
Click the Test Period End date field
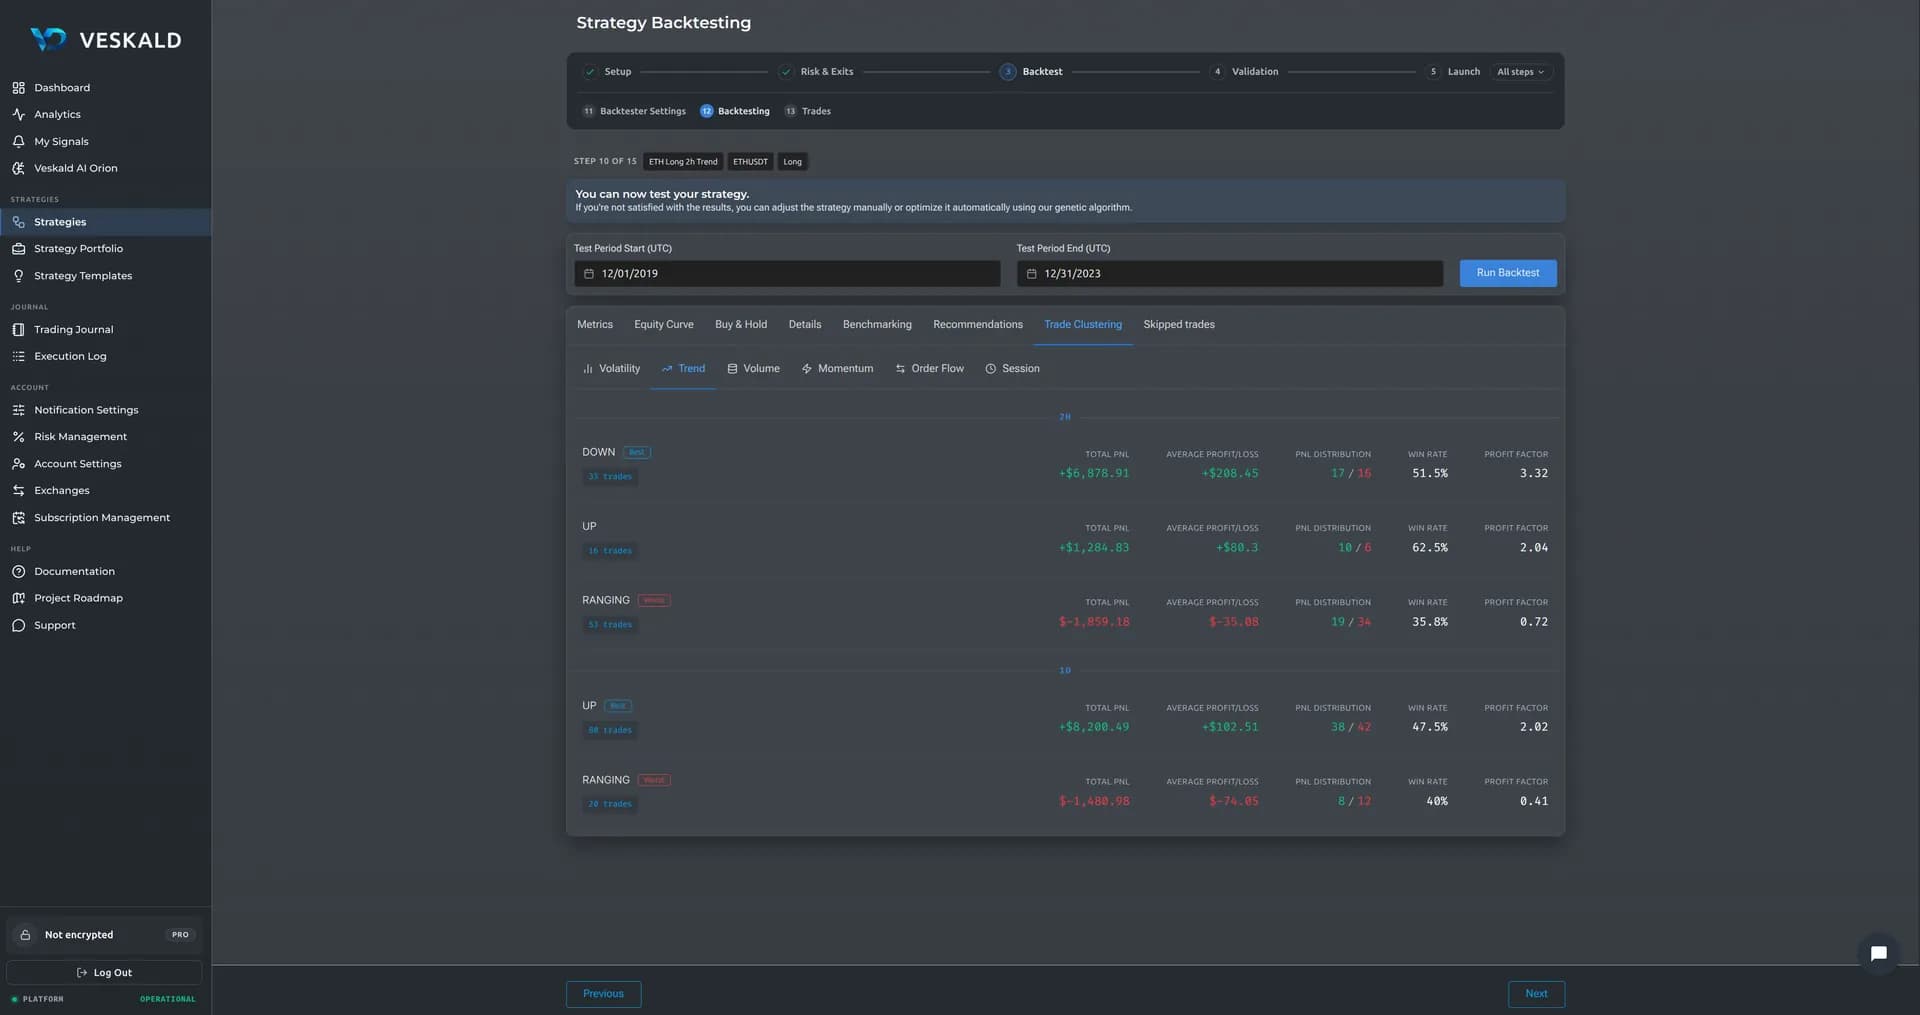[1230, 274]
